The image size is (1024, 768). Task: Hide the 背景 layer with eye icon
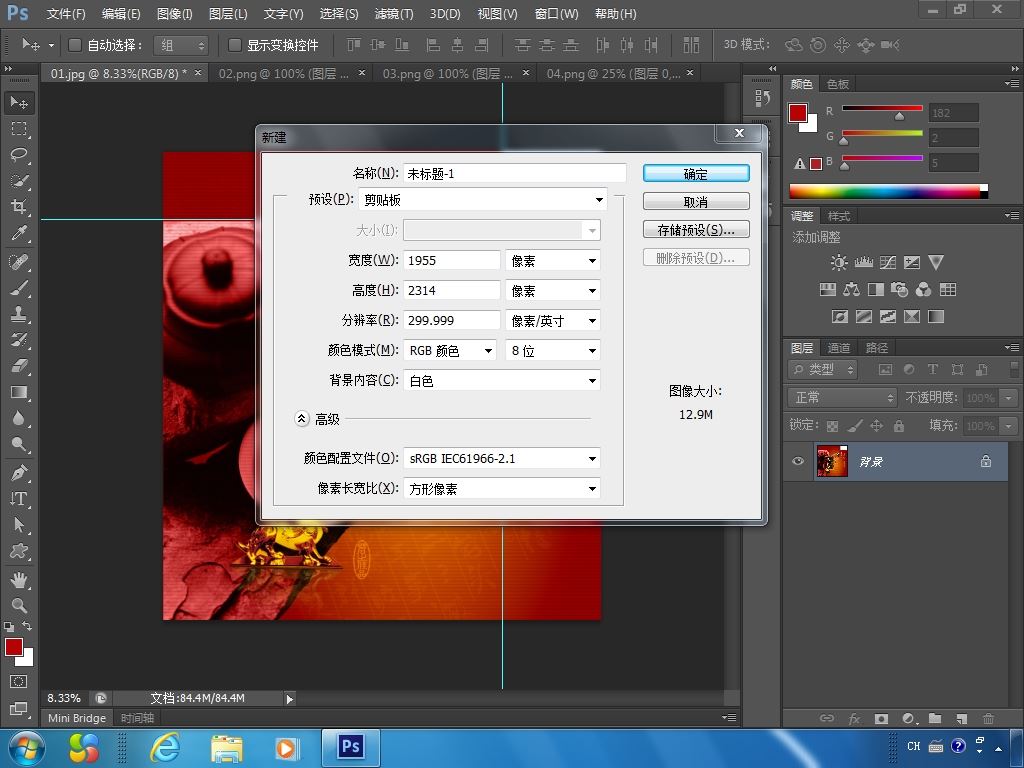(798, 462)
